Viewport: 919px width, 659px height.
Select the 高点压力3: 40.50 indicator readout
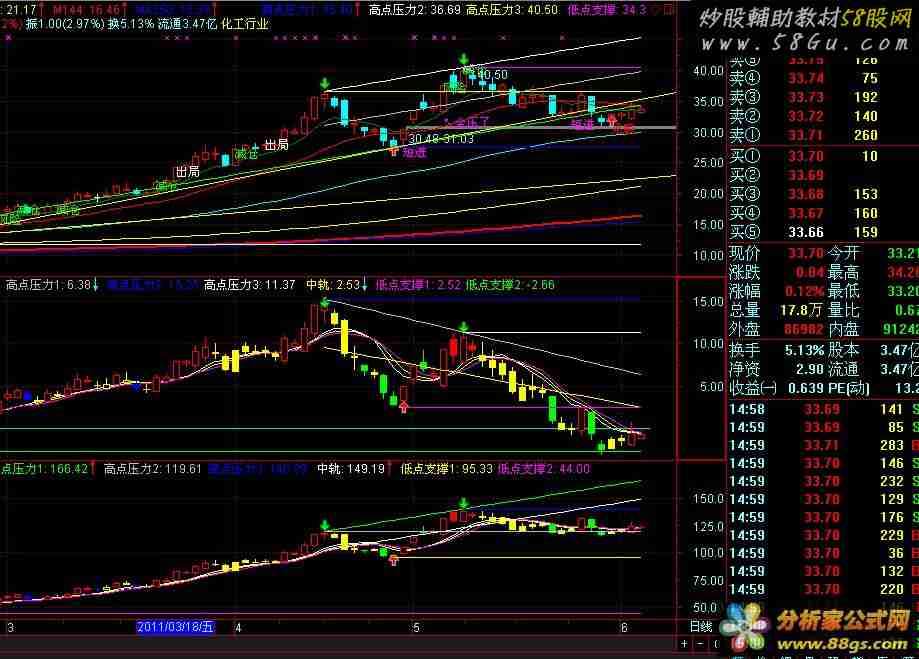(x=512, y=10)
